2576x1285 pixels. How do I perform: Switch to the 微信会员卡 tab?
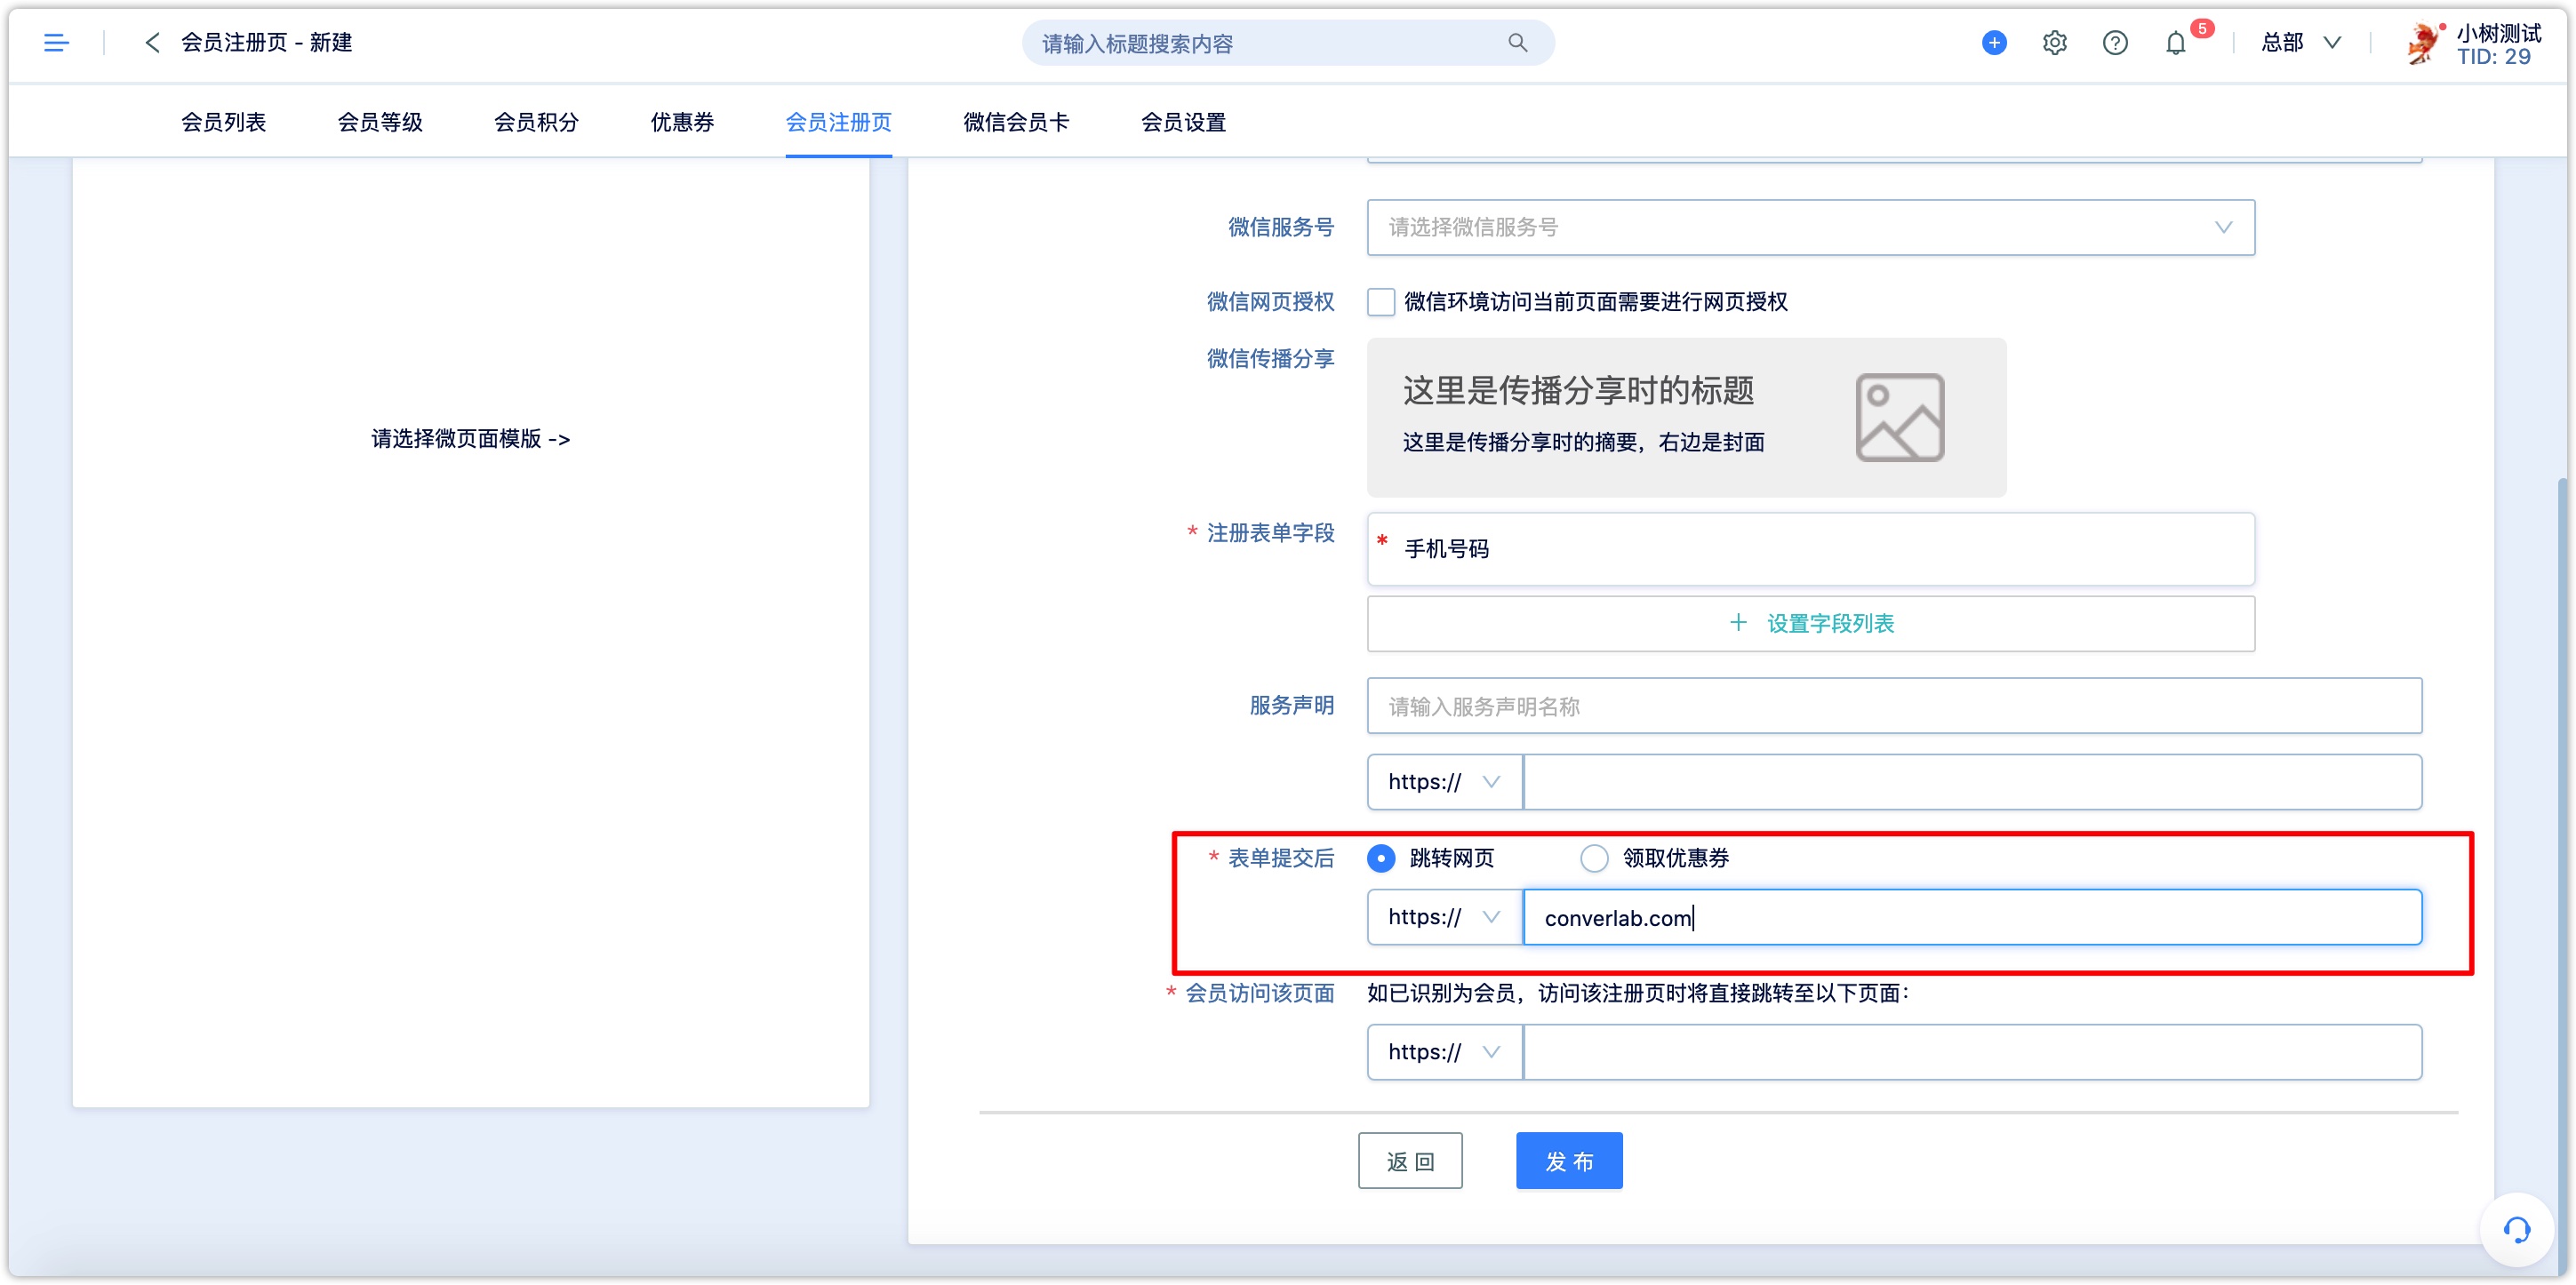click(1016, 122)
